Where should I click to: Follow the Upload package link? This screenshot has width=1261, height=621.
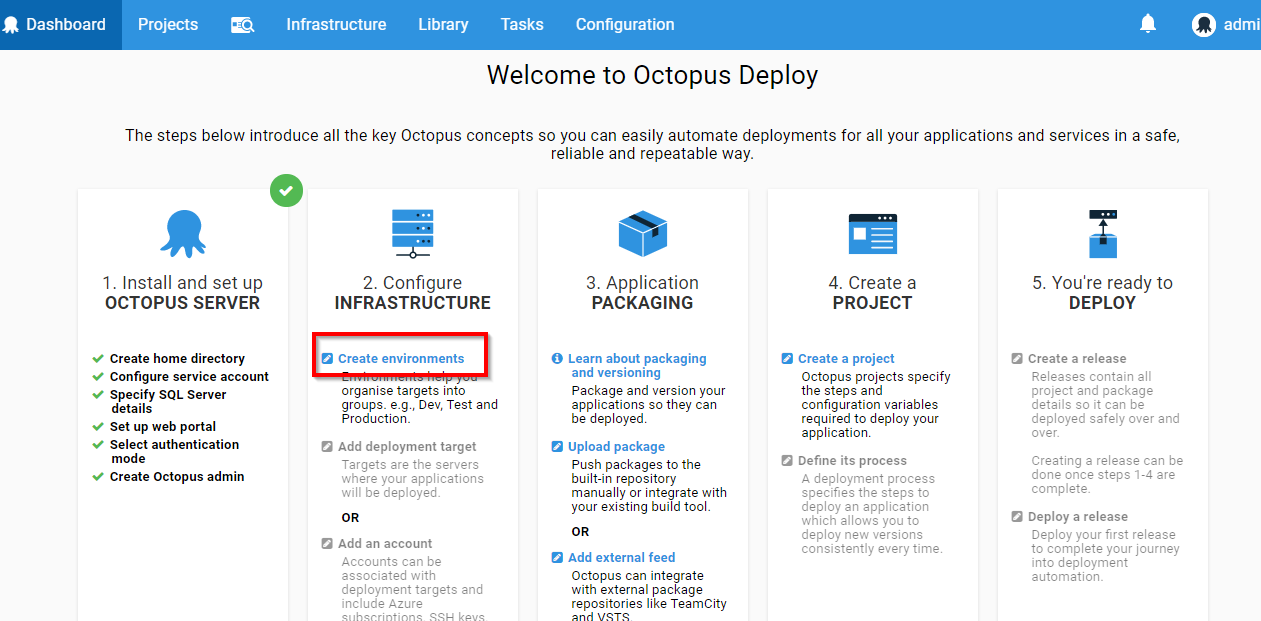[616, 446]
